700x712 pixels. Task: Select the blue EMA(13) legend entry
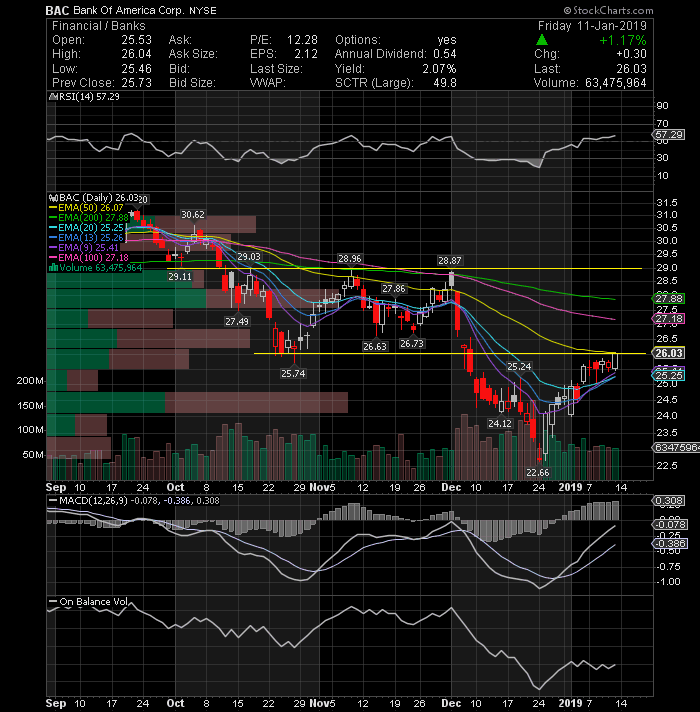tap(86, 237)
